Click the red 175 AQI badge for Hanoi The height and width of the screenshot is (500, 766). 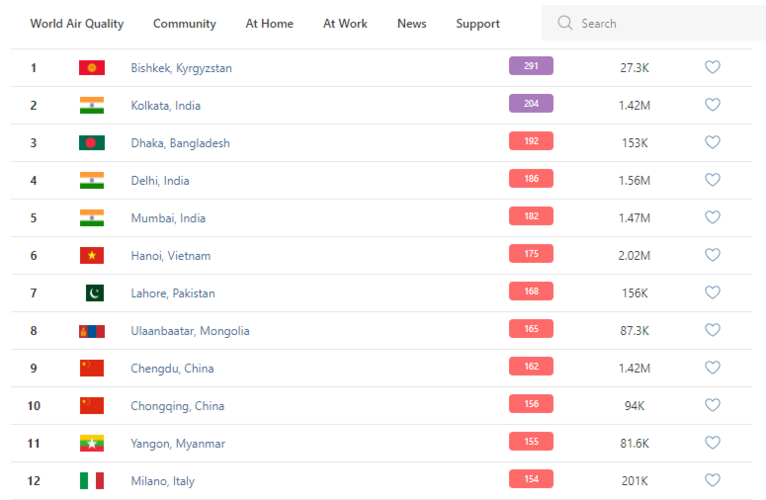point(531,254)
